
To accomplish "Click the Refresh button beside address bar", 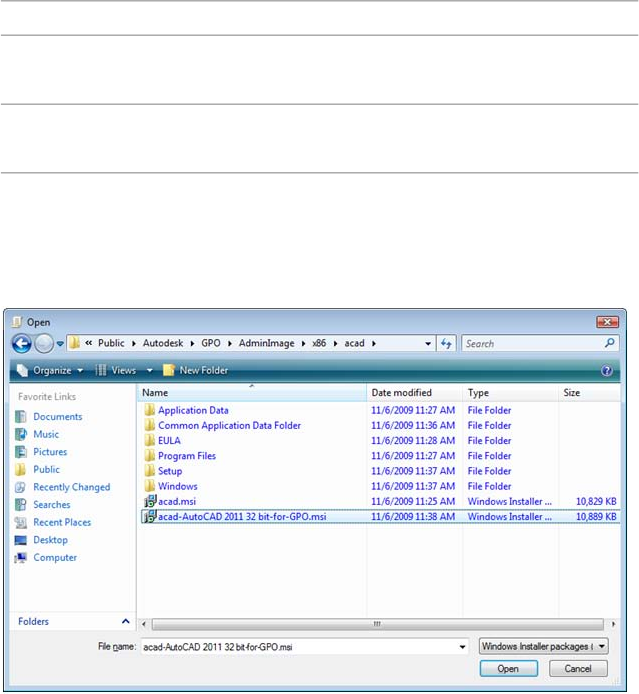I will 446,343.
